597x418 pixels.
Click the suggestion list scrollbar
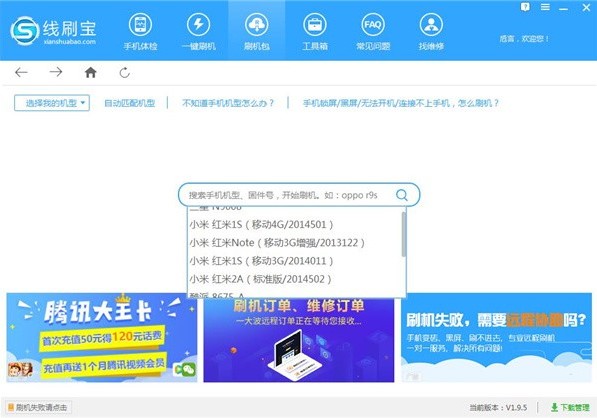click(404, 234)
